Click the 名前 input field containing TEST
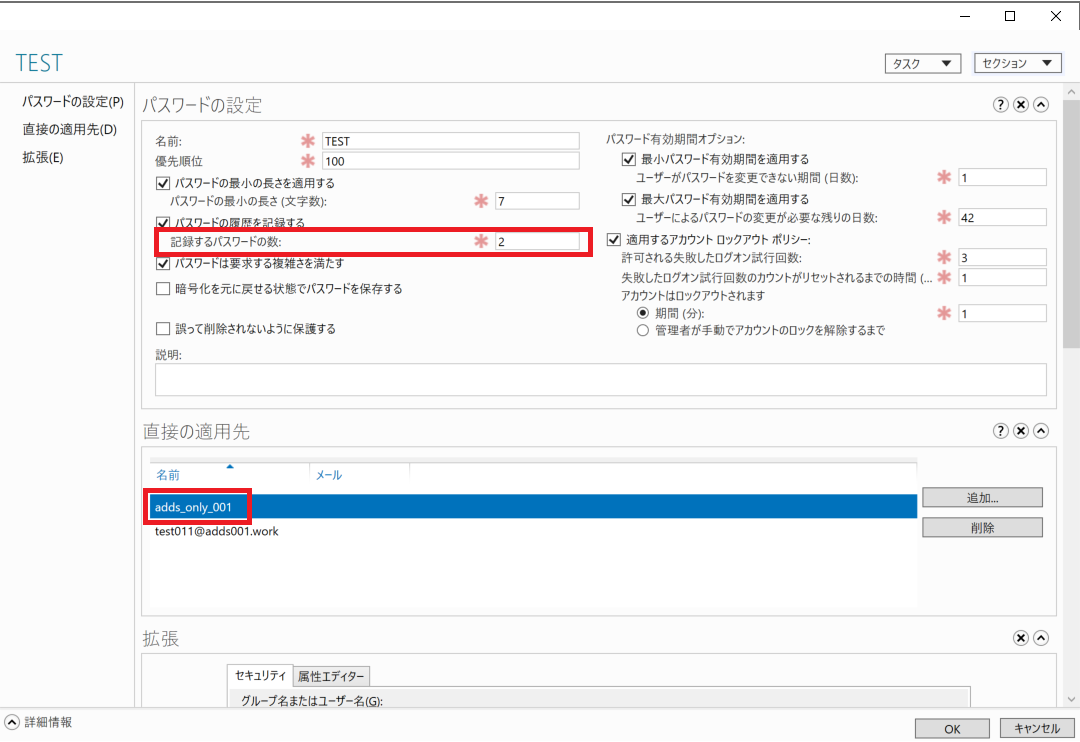Viewport: 1080px width, 742px height. (x=450, y=141)
